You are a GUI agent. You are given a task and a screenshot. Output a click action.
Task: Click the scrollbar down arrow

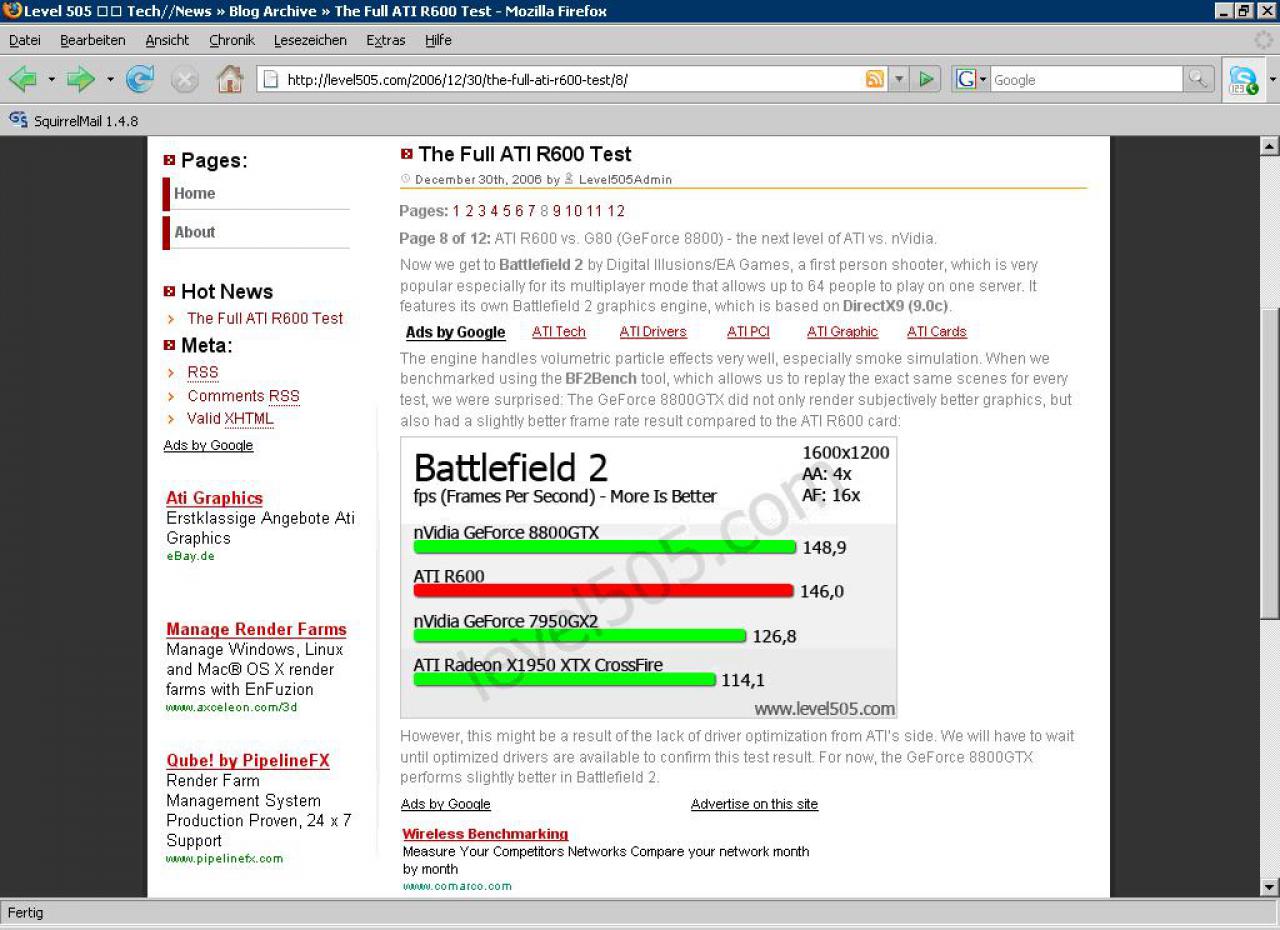1270,886
